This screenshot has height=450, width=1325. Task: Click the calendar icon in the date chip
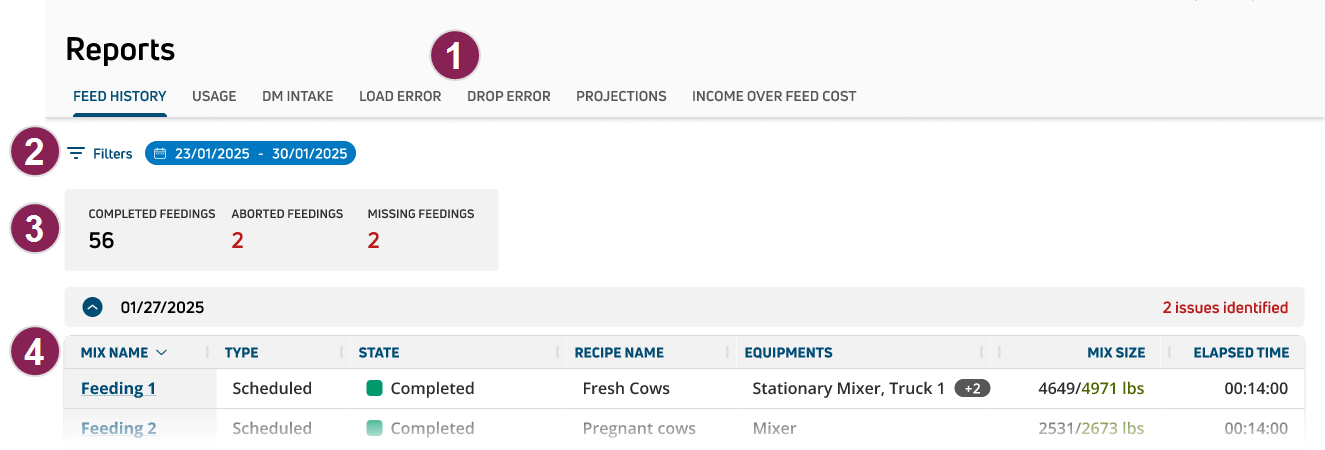tap(160, 154)
